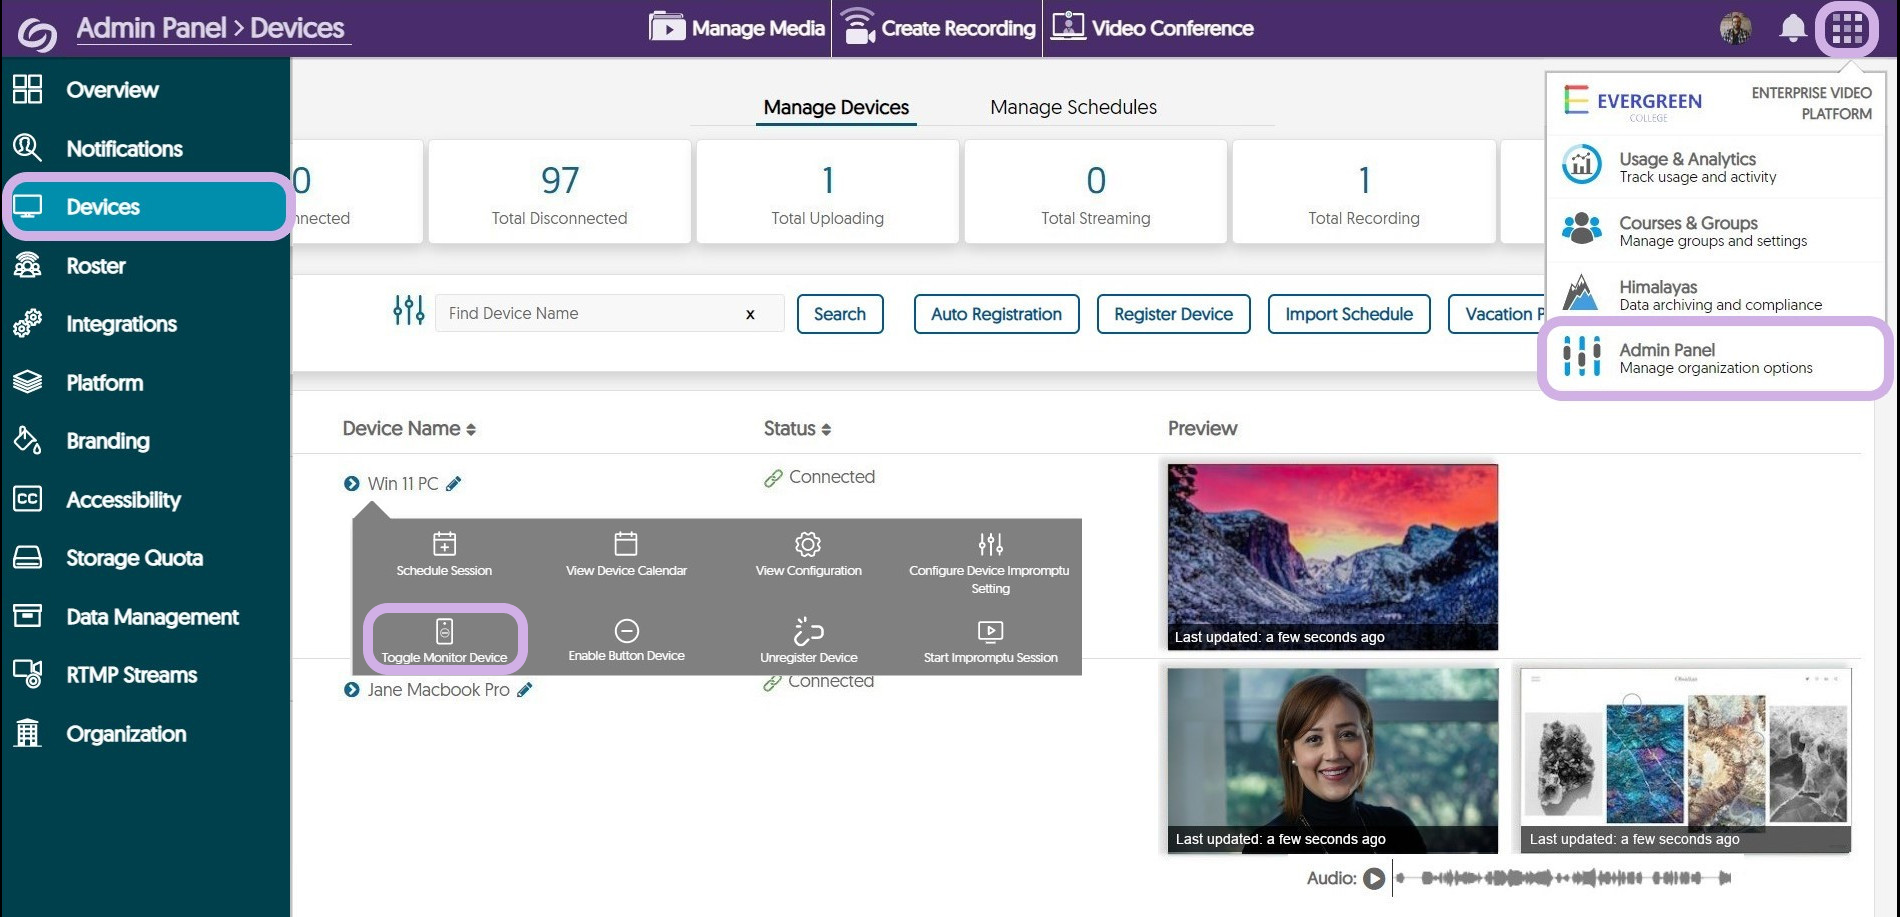Open the apps grid launcher
The height and width of the screenshot is (917, 1900).
(1847, 29)
